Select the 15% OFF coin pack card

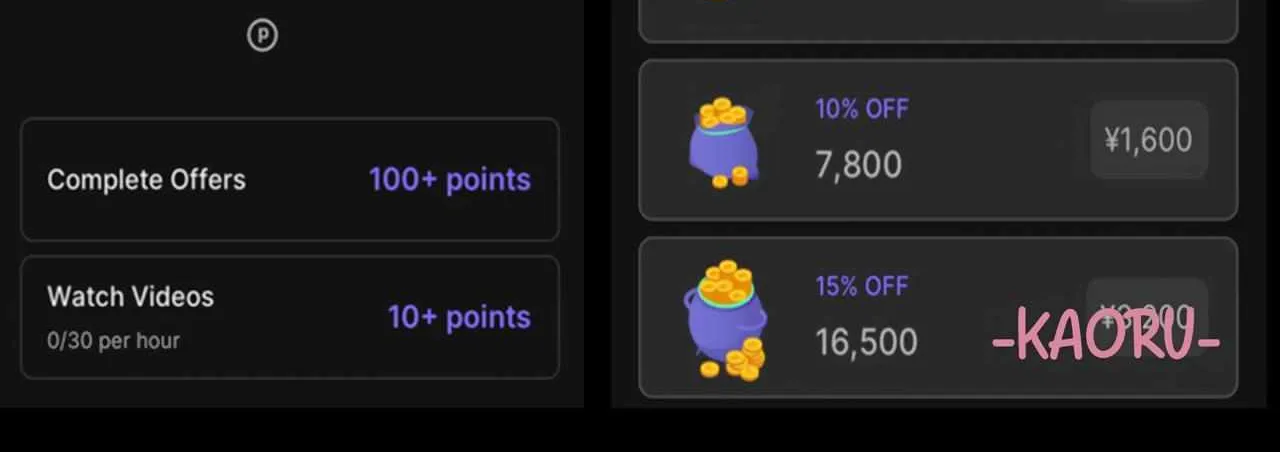[938, 318]
